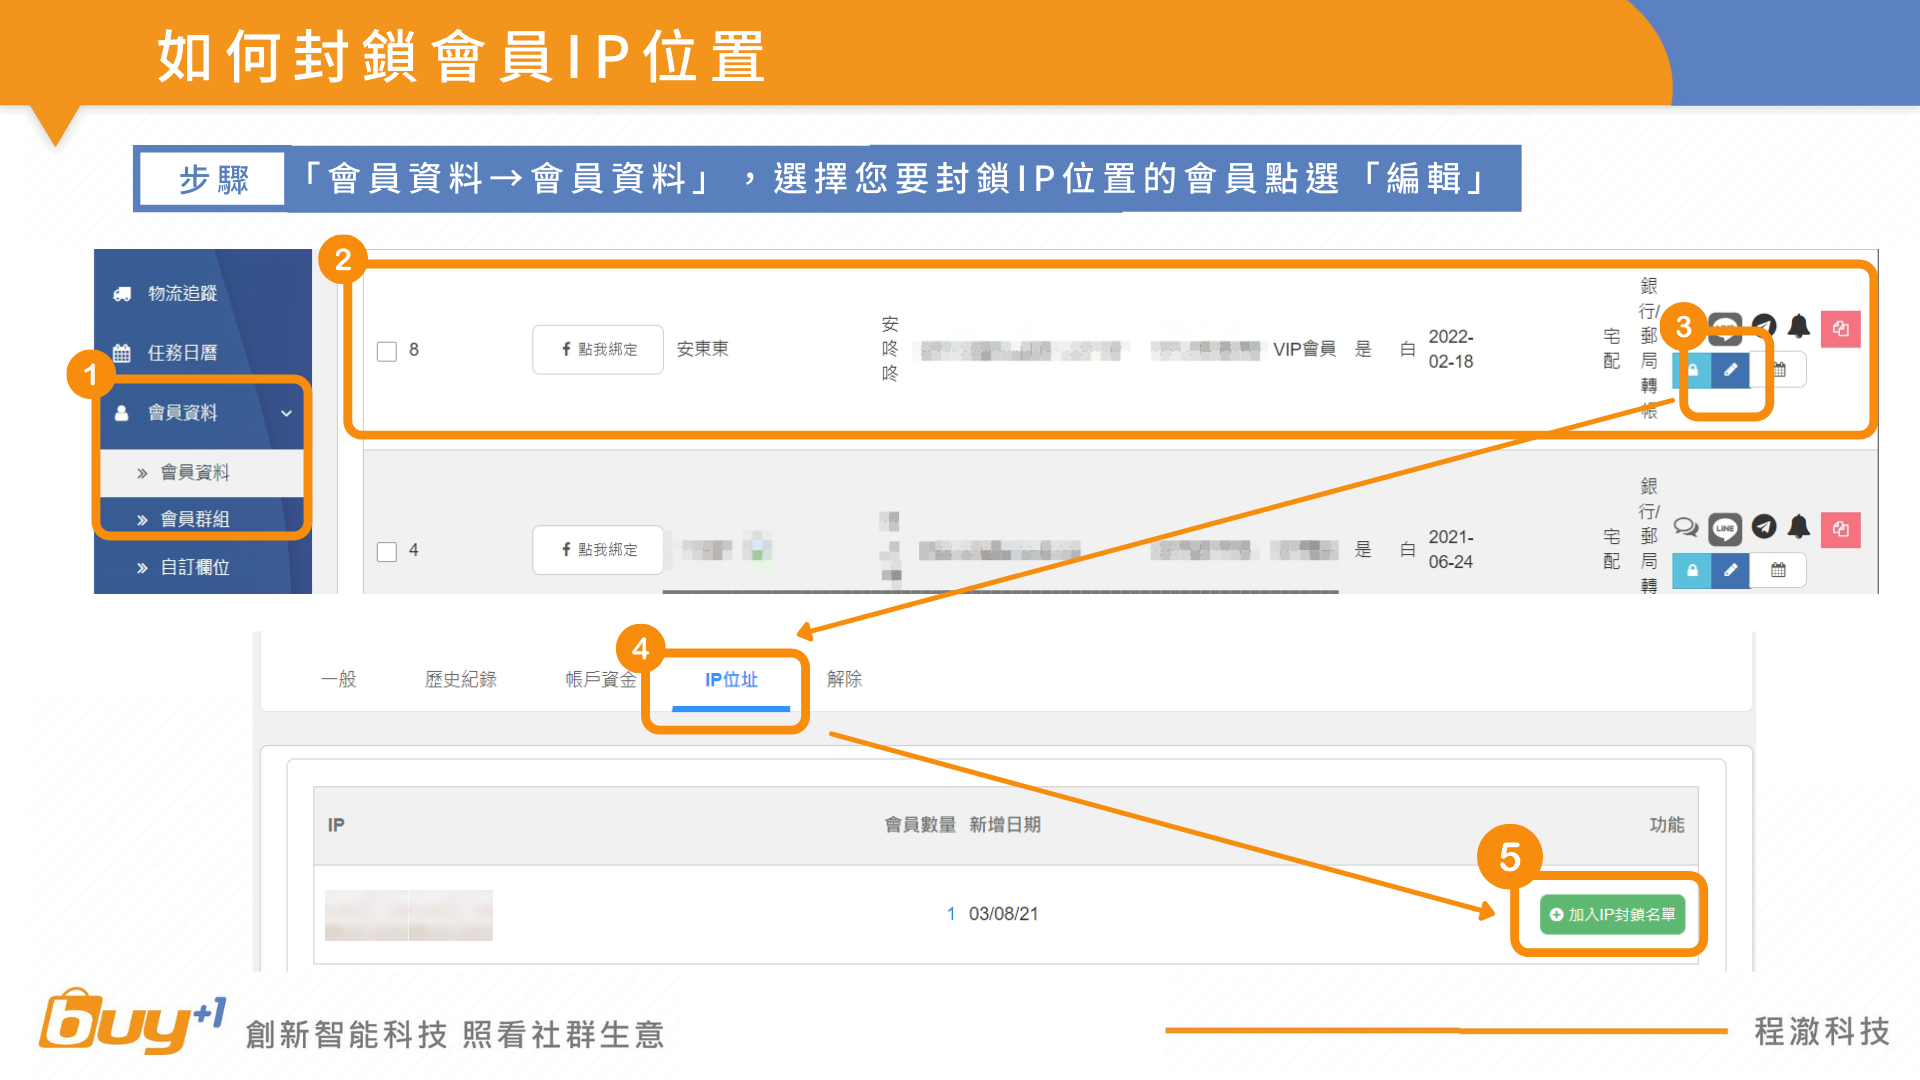Switch to the IP位址 tab
The image size is (1920, 1080).
[x=731, y=680]
